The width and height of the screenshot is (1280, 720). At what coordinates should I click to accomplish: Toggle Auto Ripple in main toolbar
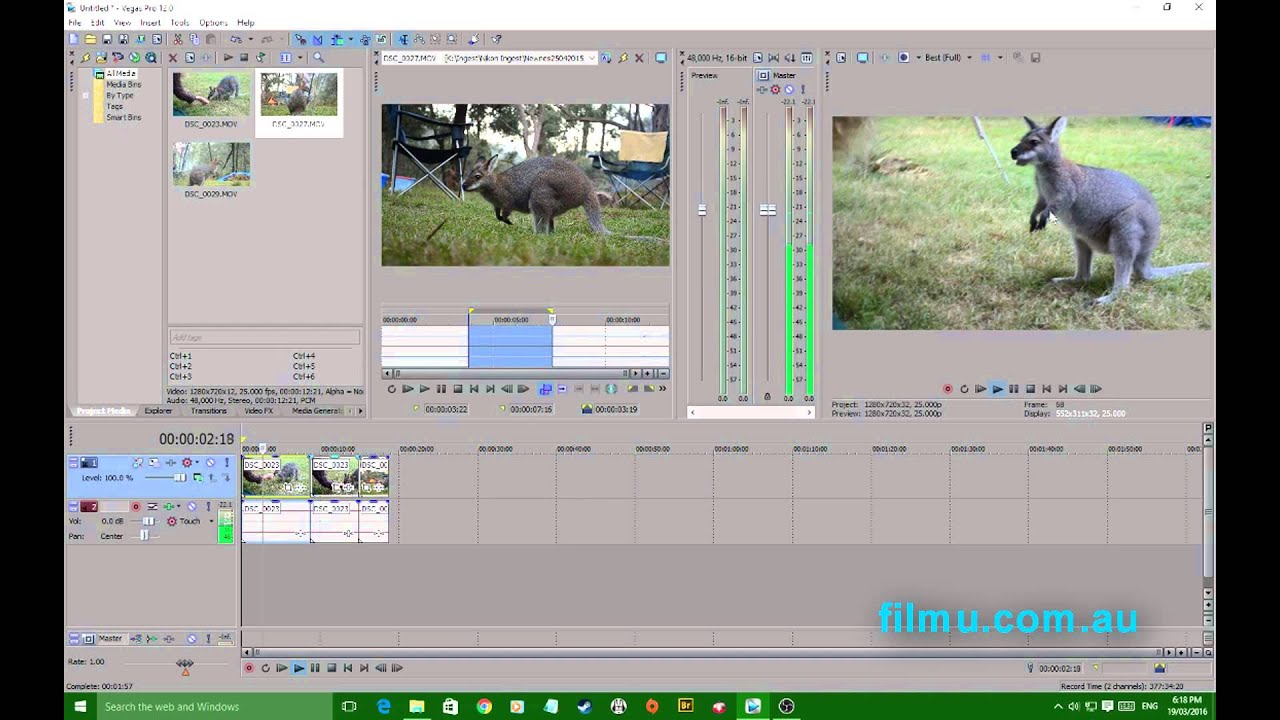337,39
